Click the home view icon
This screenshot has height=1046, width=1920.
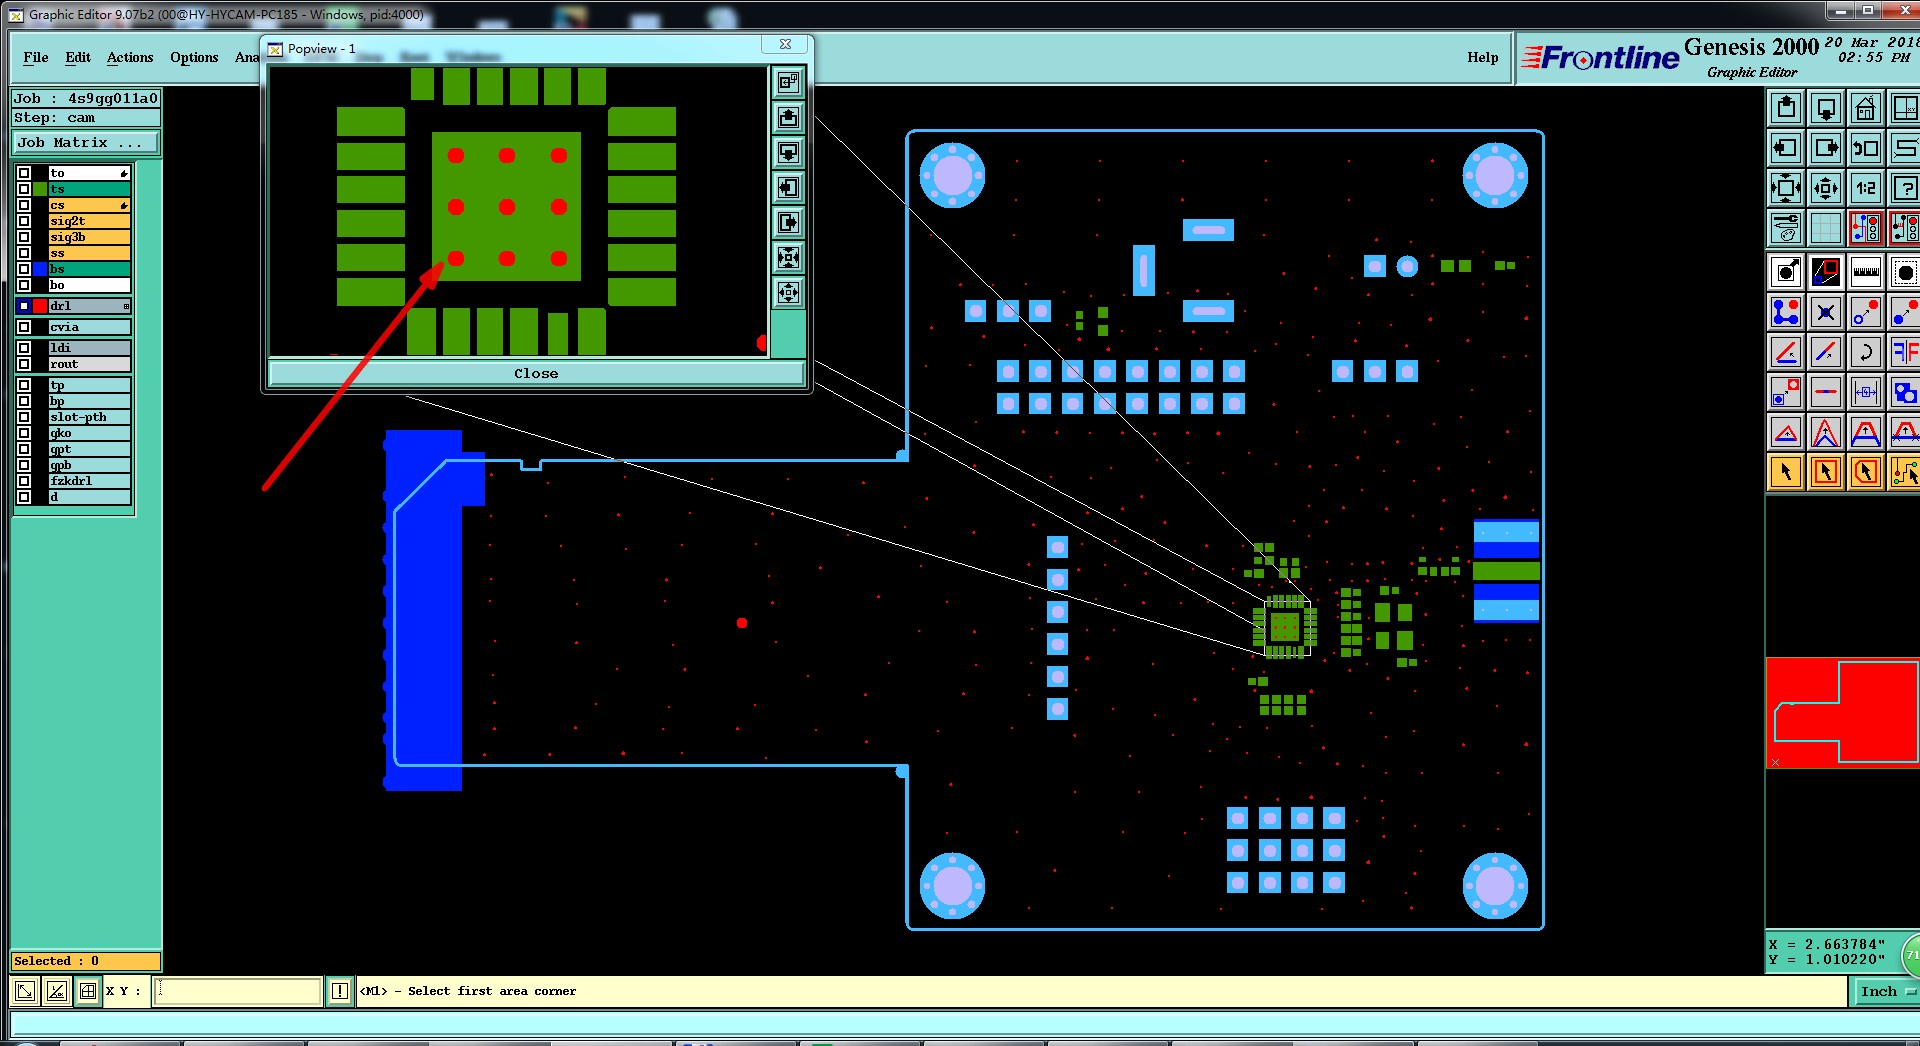pos(1866,108)
